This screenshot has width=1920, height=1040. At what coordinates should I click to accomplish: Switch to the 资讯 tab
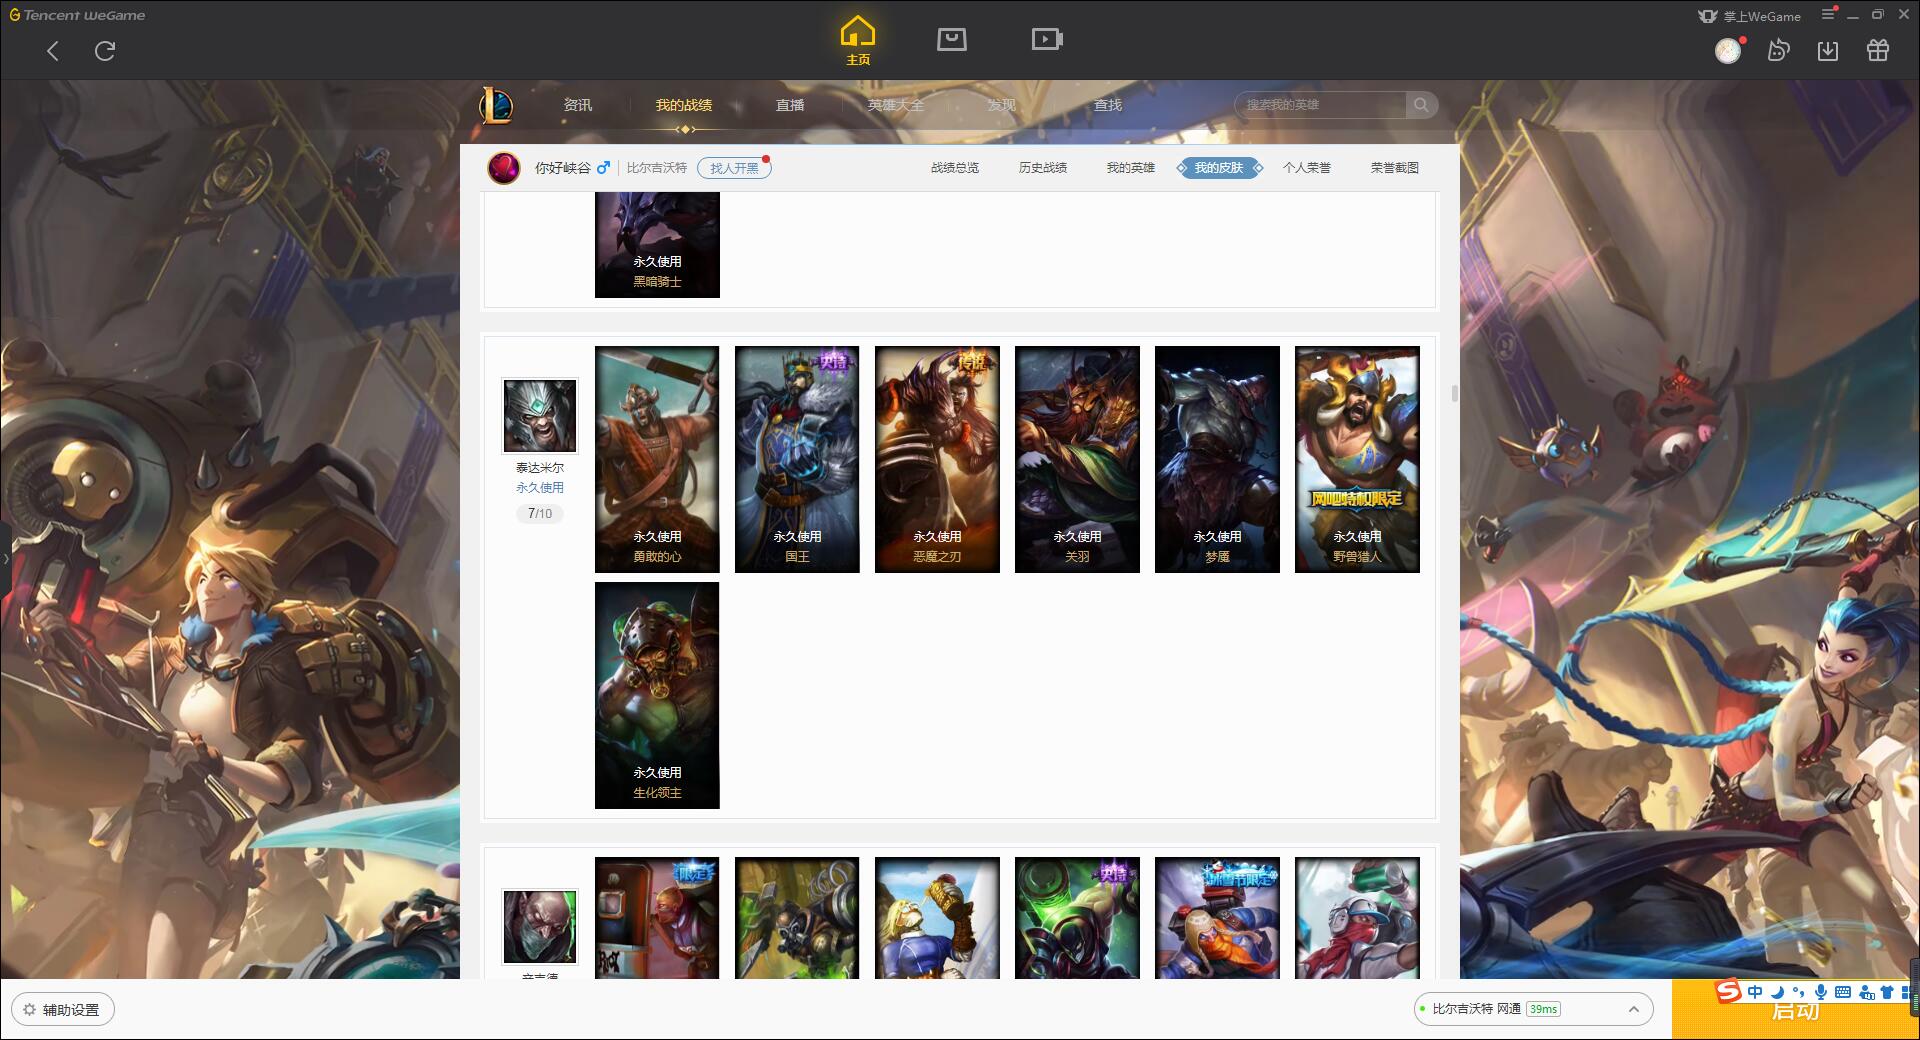[x=578, y=105]
